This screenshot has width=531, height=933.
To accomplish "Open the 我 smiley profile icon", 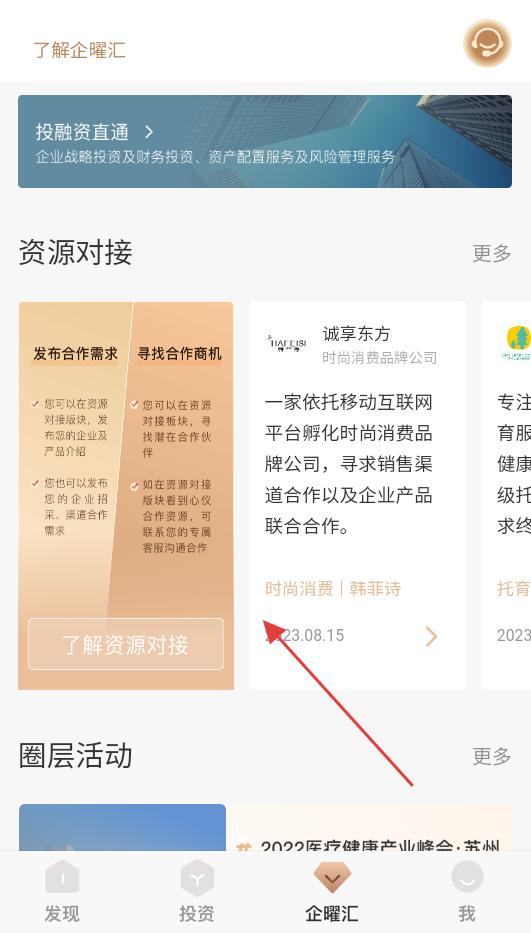I will click(467, 877).
